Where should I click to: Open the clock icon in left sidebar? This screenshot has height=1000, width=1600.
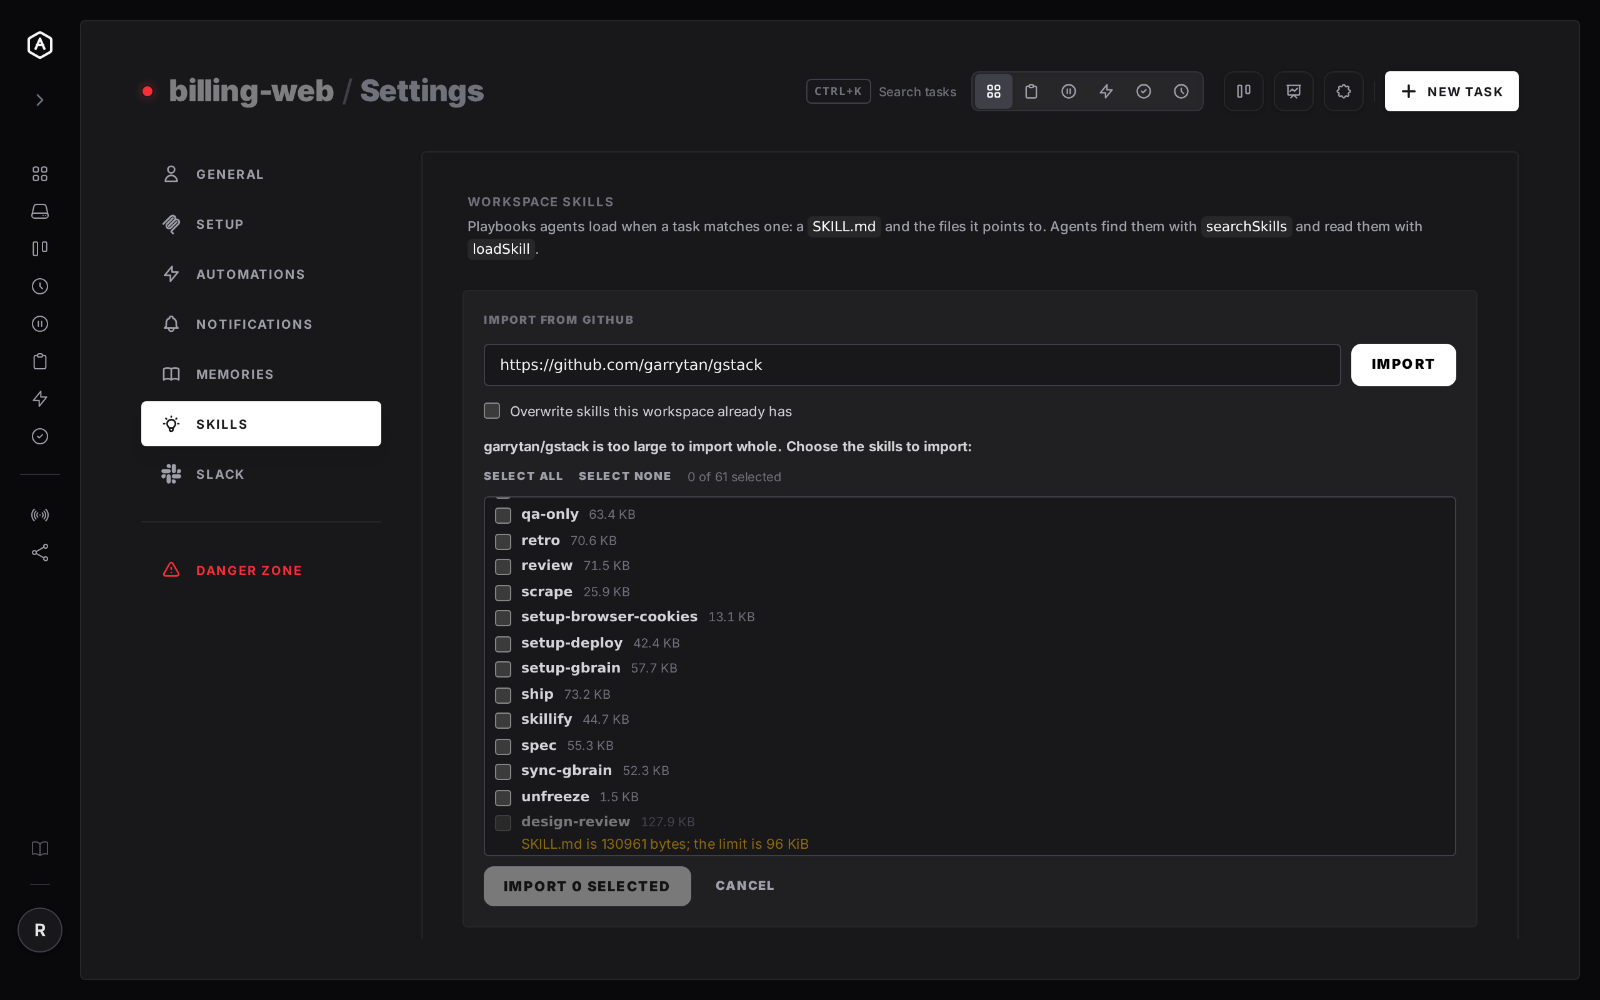tap(40, 286)
